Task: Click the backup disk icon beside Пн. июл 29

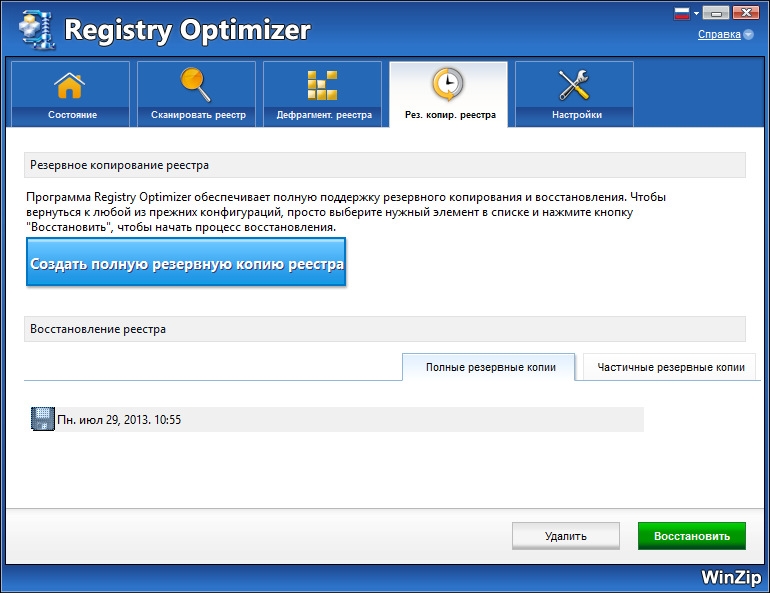Action: (x=43, y=419)
